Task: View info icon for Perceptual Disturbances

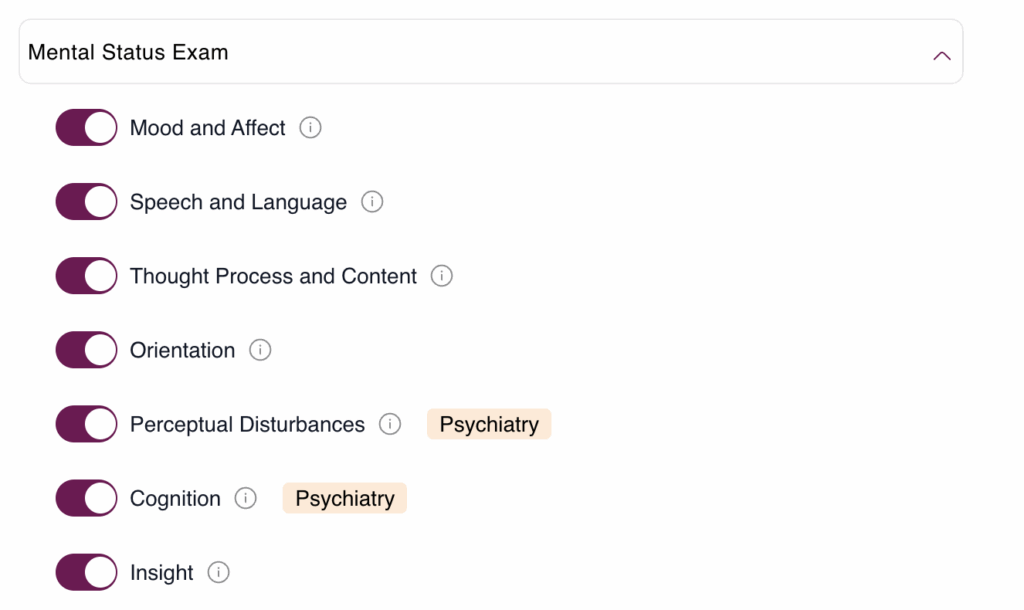Action: [390, 424]
